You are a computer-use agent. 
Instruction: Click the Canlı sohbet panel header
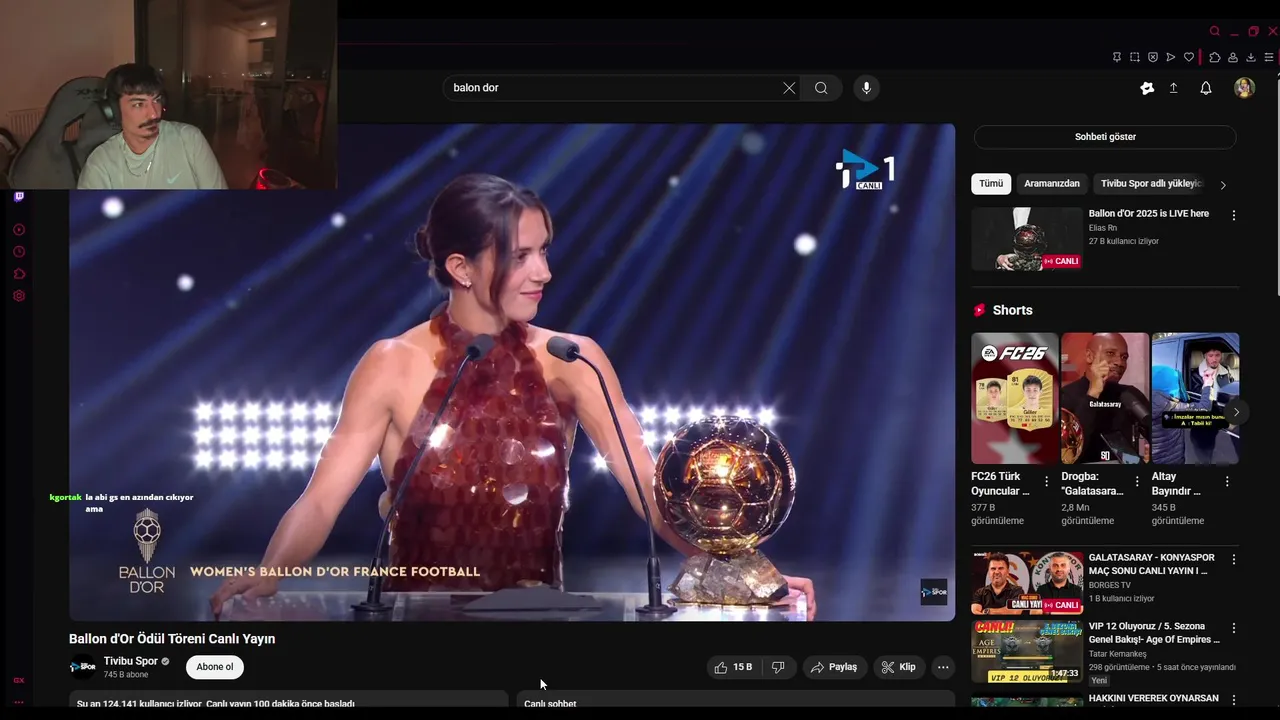pyautogui.click(x=550, y=703)
